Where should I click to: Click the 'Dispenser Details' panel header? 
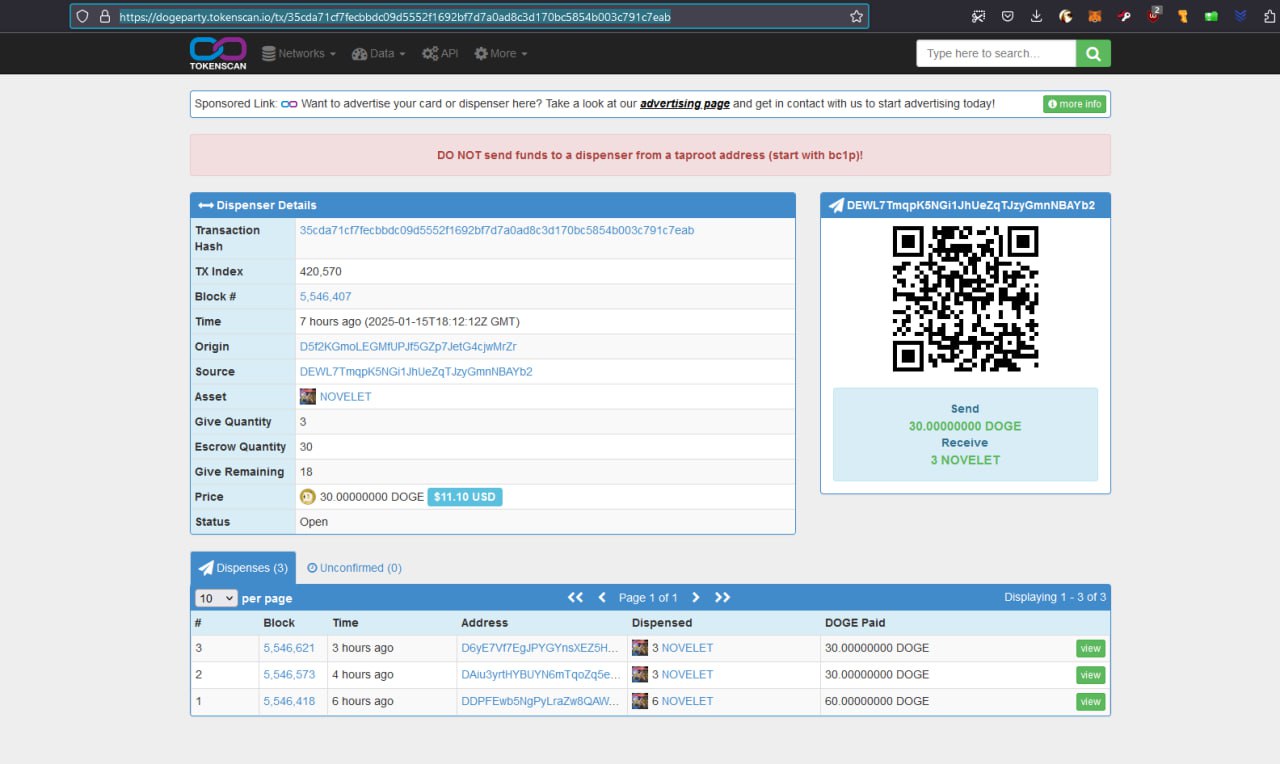[x=493, y=205]
